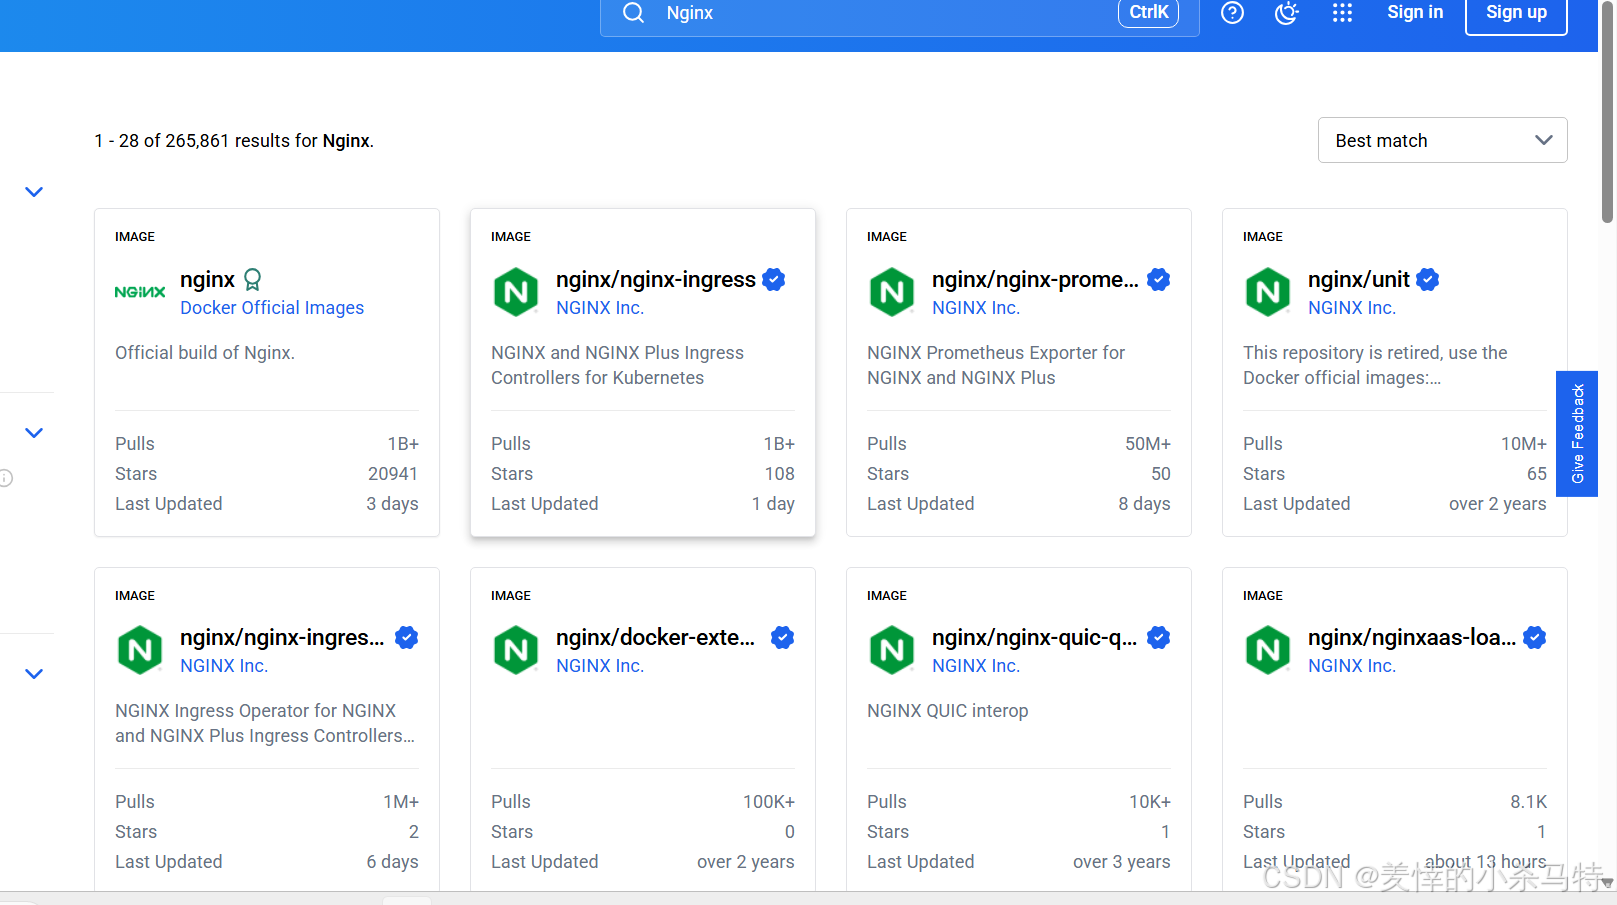The image size is (1617, 905).
Task: Click NGINX Inc. under nginx/nginx-quic-q...
Action: (x=976, y=666)
